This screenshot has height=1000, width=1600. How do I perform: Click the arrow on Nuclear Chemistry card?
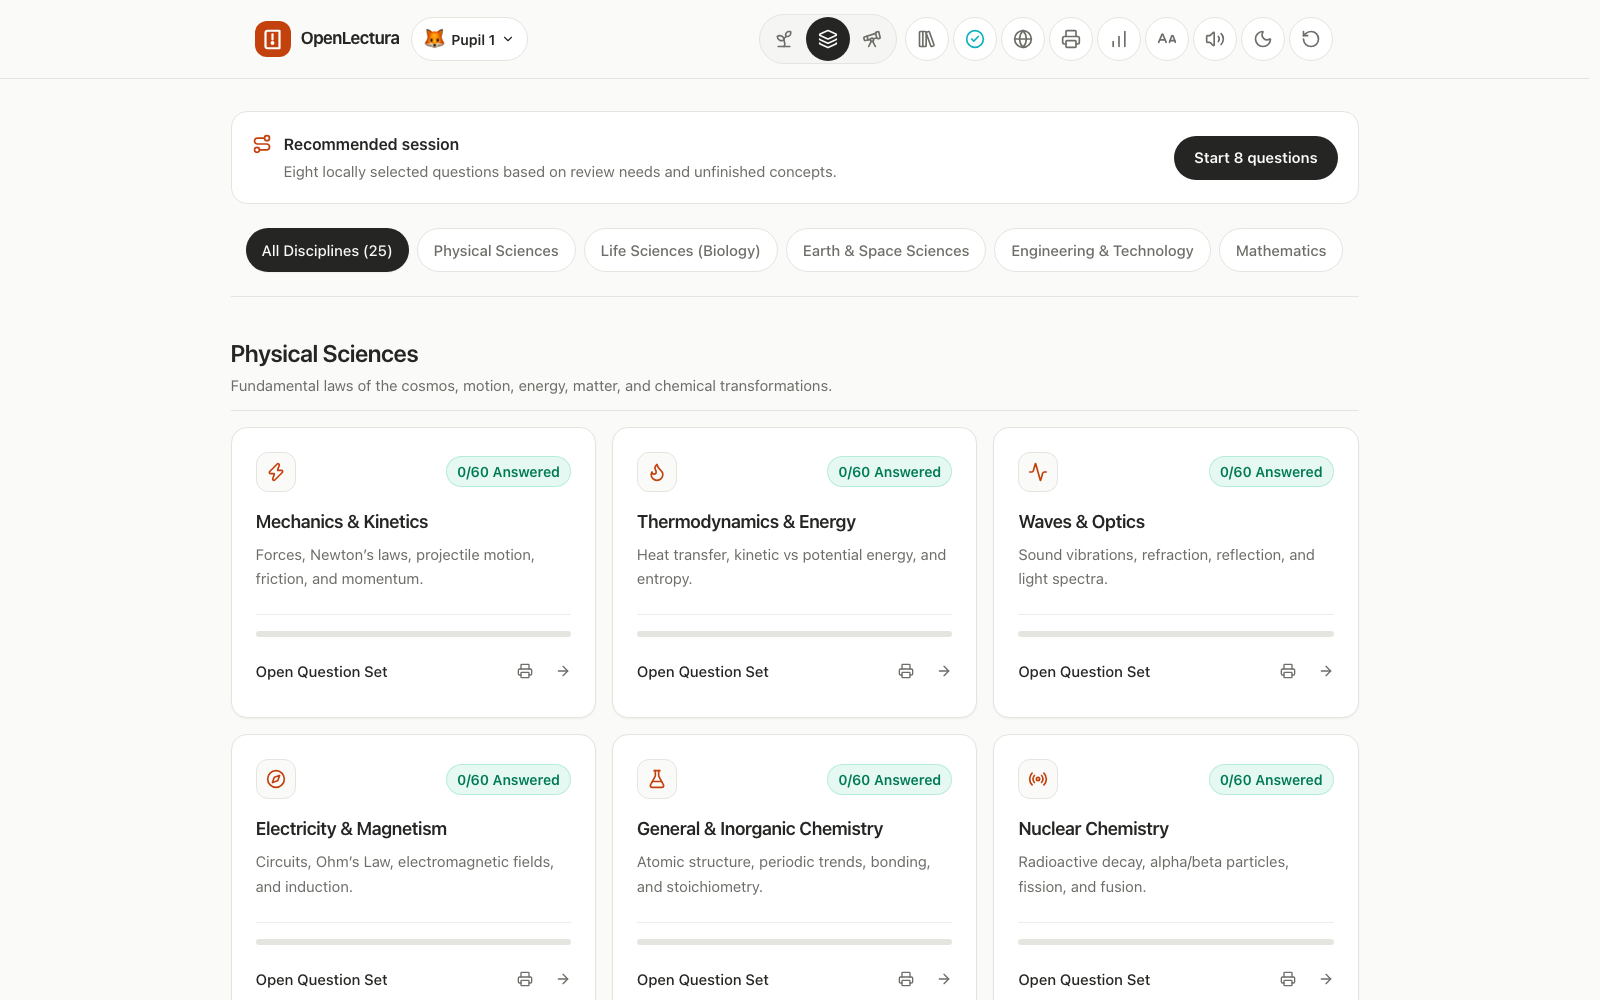1326,979
